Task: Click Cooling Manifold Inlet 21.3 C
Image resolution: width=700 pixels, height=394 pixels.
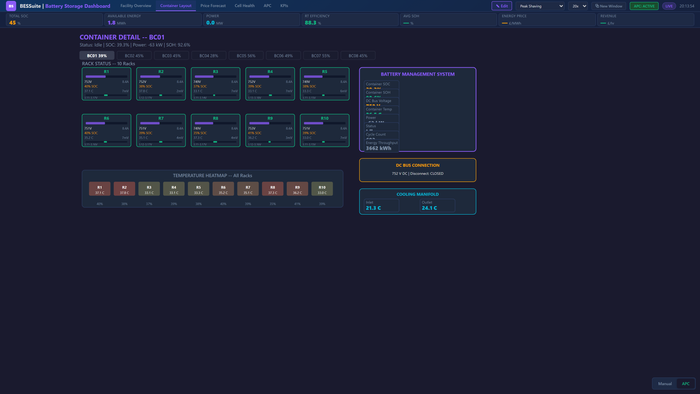Action: click(x=381, y=205)
